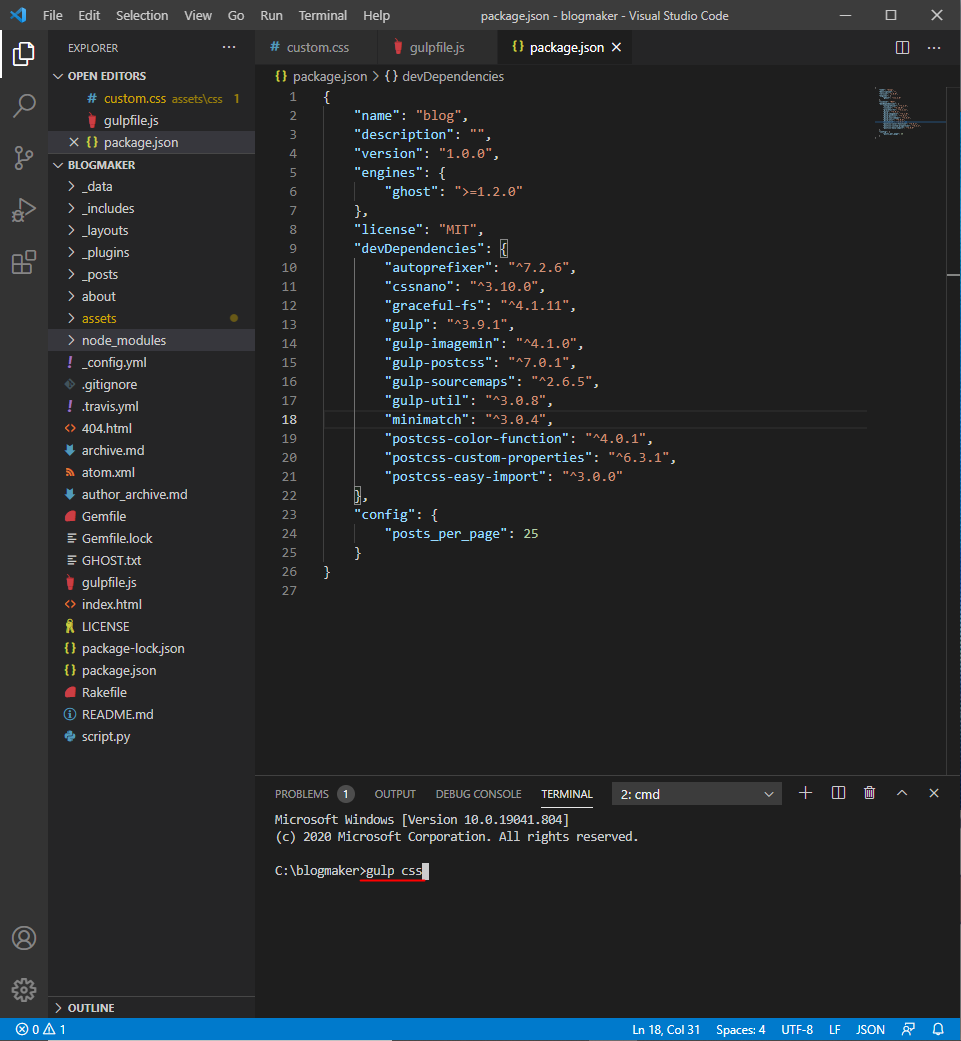Screen dimensions: 961x1041
Task: Close package.json in Open Editors list
Action: [74, 142]
